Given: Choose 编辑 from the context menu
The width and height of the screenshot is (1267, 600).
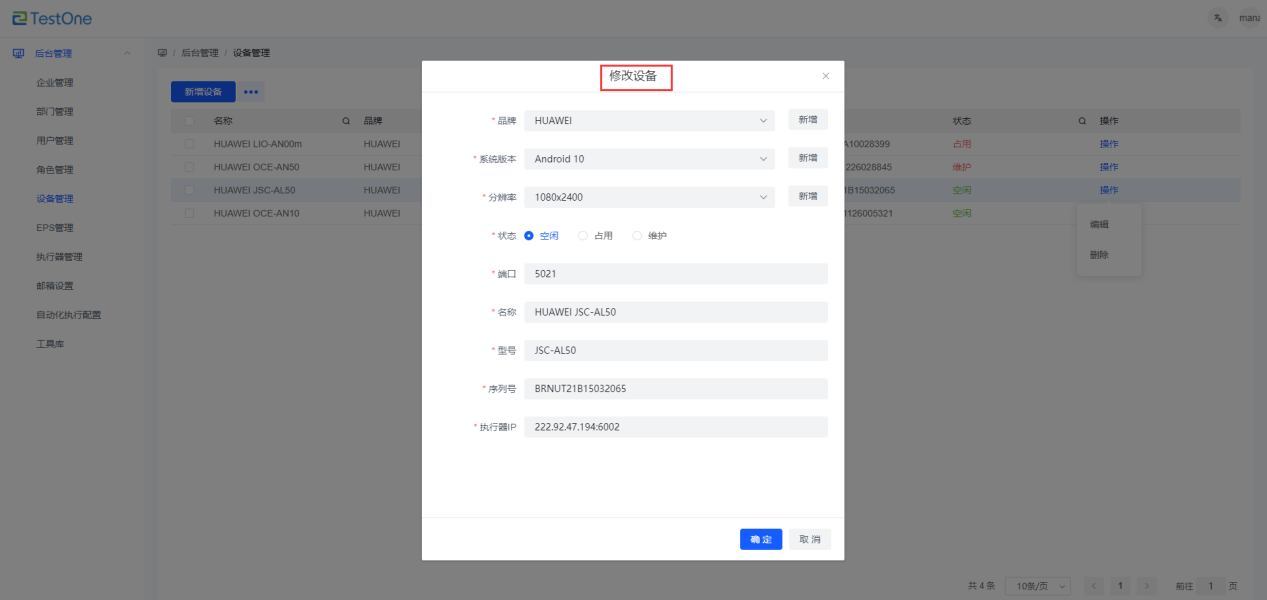Looking at the screenshot, I should pyautogui.click(x=1099, y=224).
